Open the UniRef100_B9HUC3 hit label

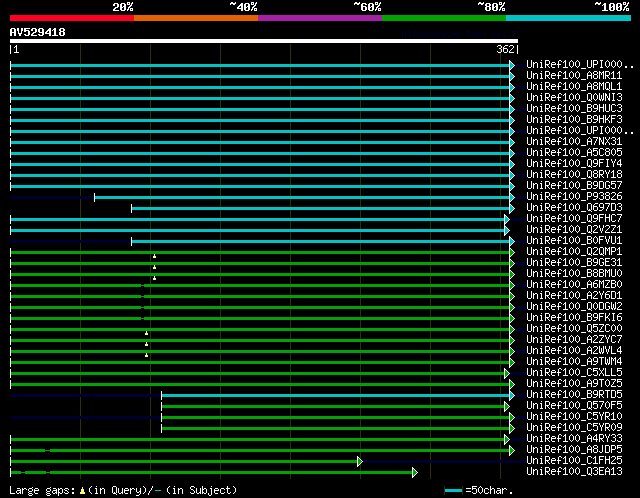pyautogui.click(x=574, y=109)
